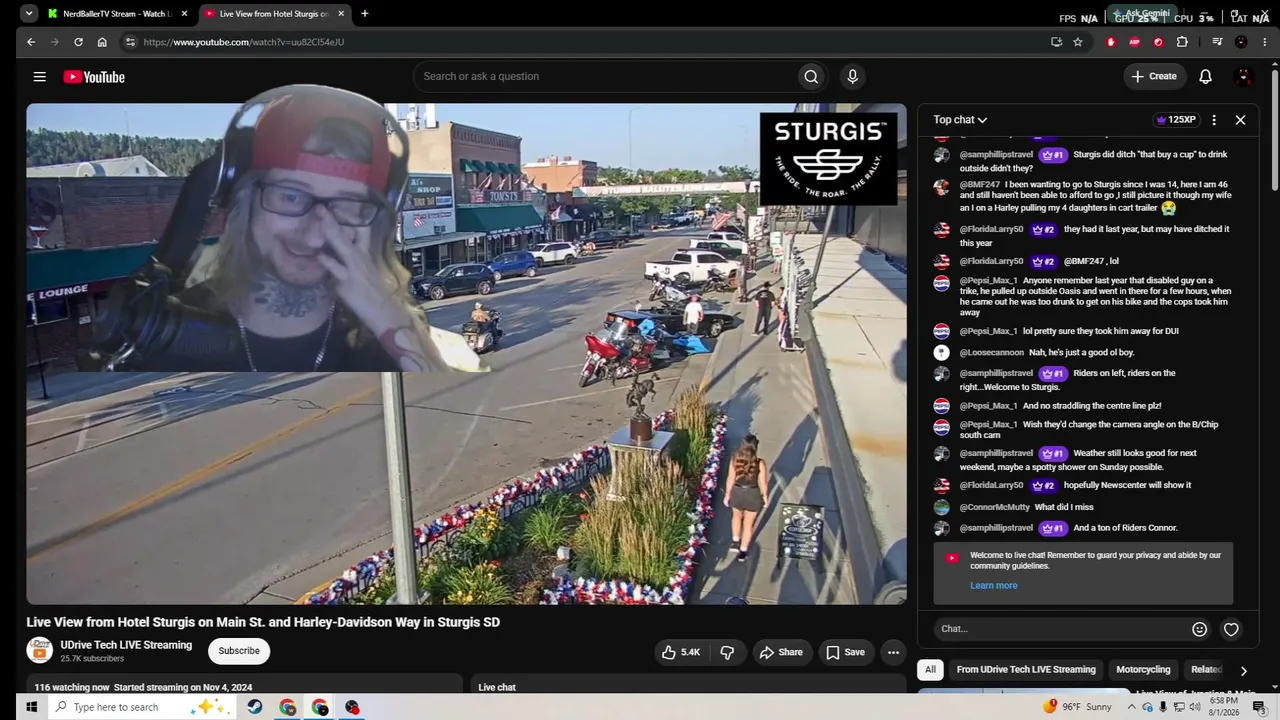Image resolution: width=1280 pixels, height=720 pixels.
Task: Open @samphillipstravel's Sturgis cup message author
Action: [x=996, y=155]
